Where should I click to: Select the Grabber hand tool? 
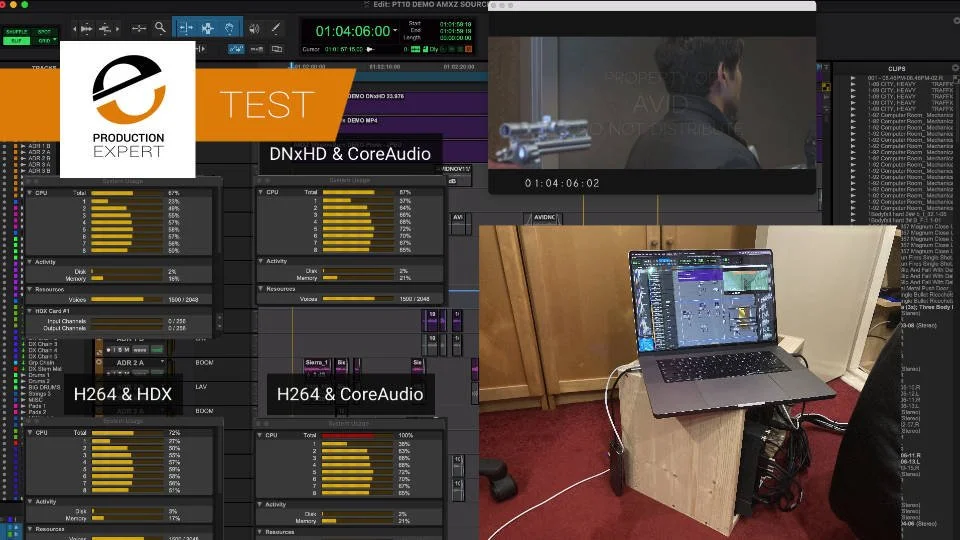pyautogui.click(x=230, y=28)
